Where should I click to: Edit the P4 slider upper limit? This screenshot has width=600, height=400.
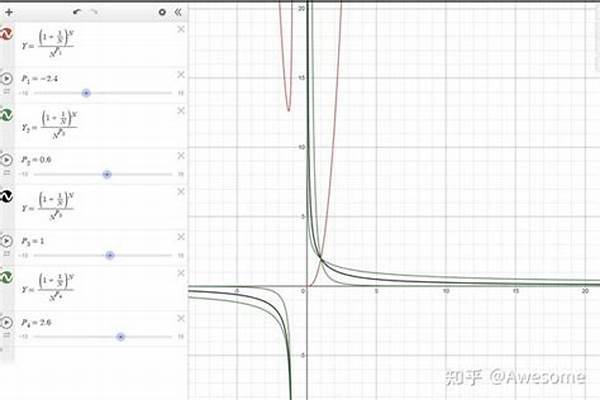pyautogui.click(x=181, y=337)
